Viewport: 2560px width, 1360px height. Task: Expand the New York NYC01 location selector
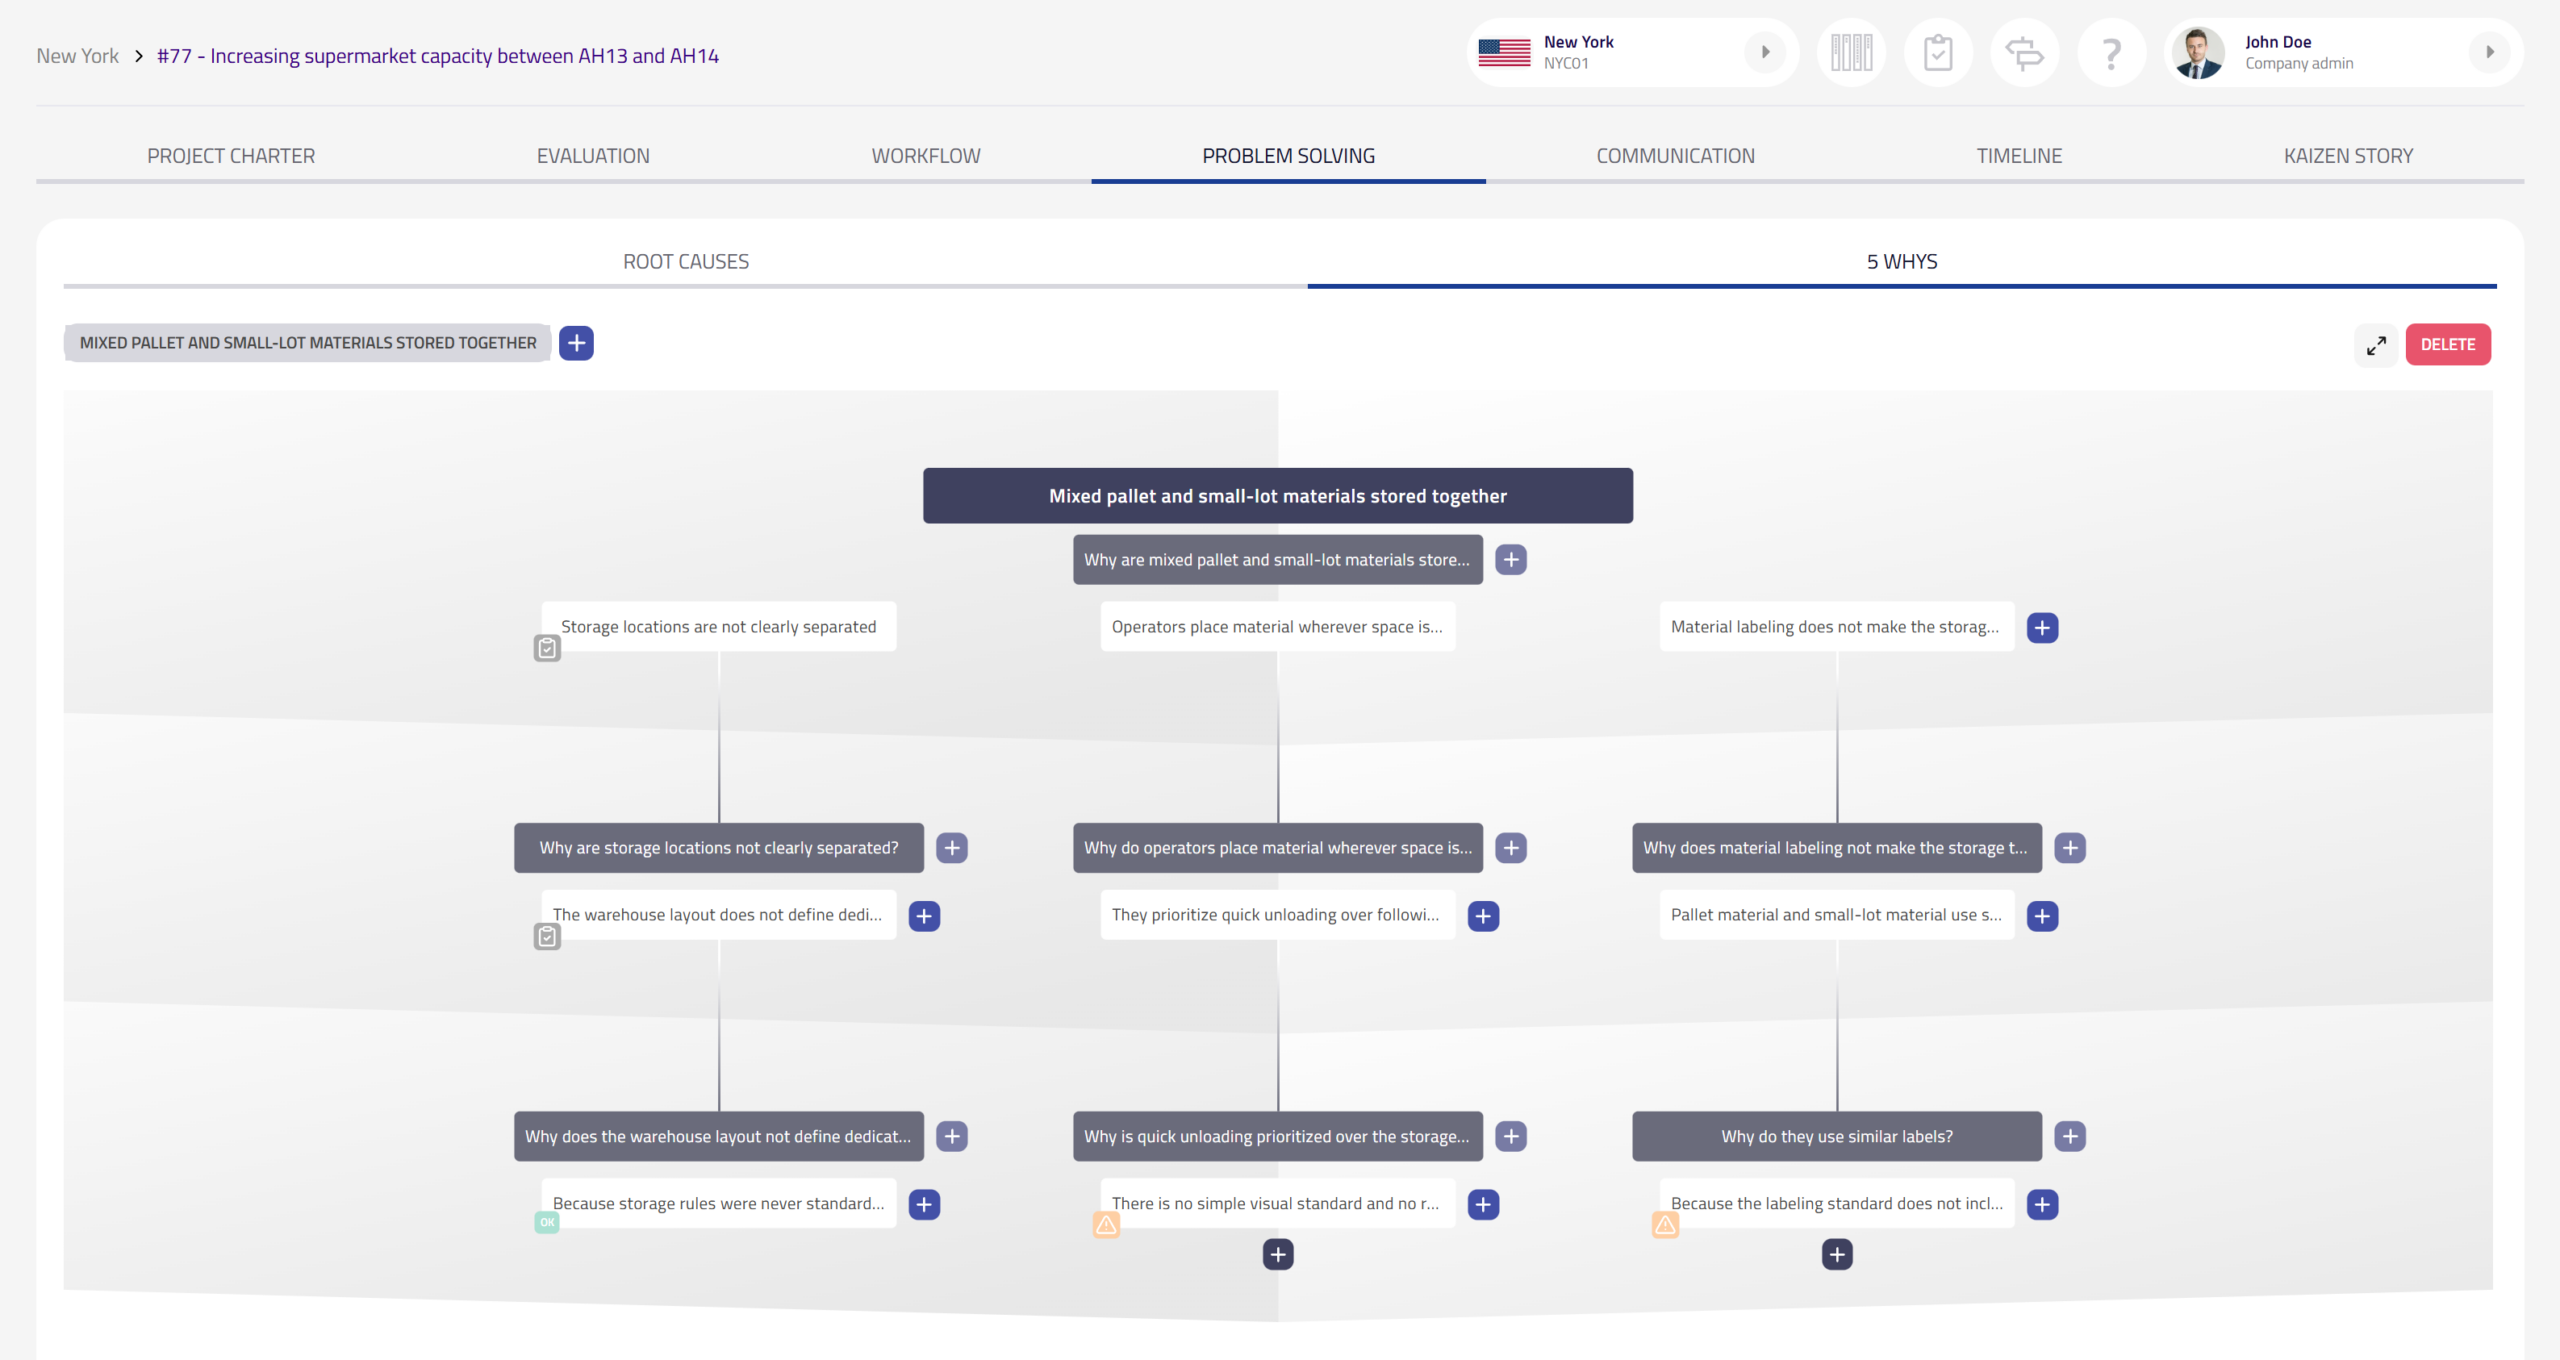click(1765, 52)
